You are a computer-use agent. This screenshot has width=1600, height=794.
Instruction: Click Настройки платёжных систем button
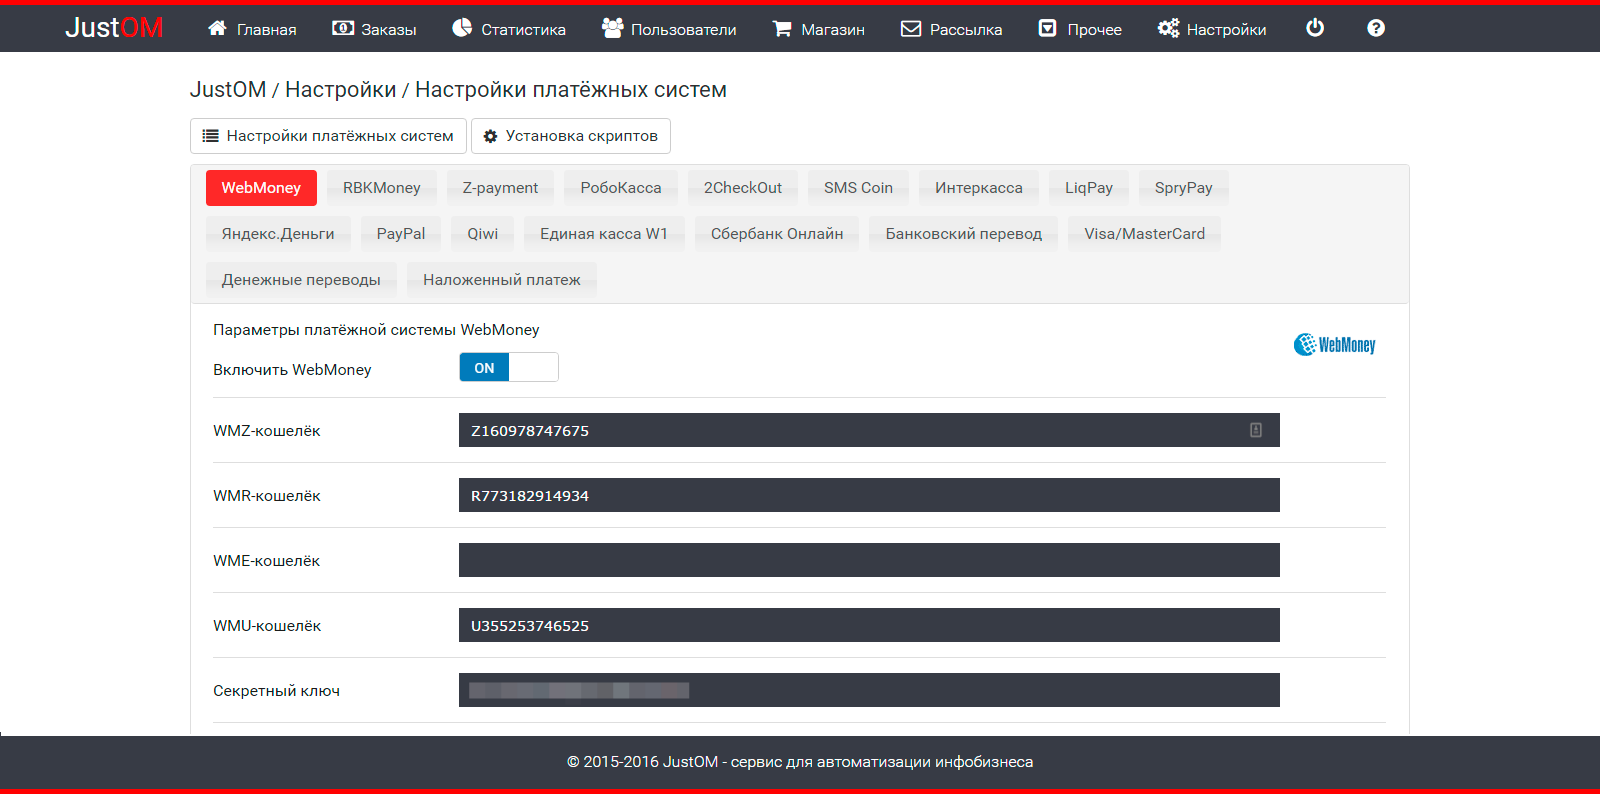tap(328, 136)
